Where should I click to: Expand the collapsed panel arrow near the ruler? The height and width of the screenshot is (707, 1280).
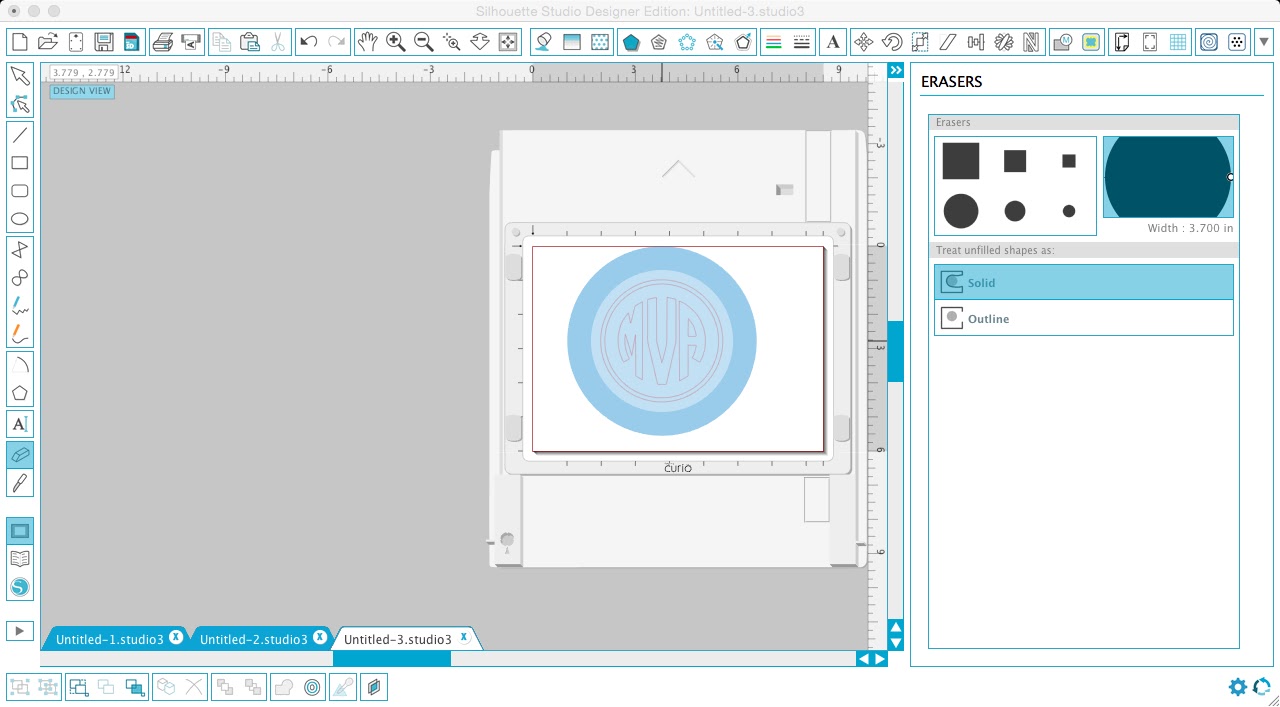pyautogui.click(x=895, y=70)
